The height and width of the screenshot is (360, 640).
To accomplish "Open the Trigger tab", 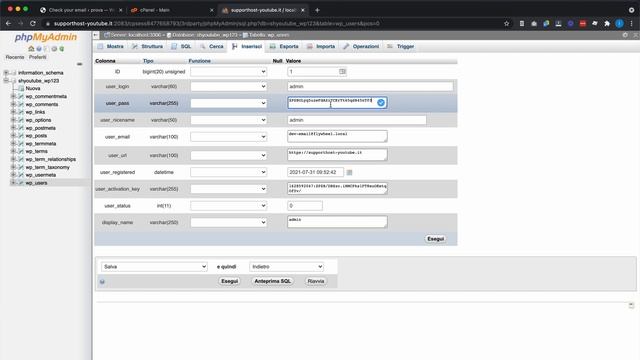I will click(x=401, y=47).
